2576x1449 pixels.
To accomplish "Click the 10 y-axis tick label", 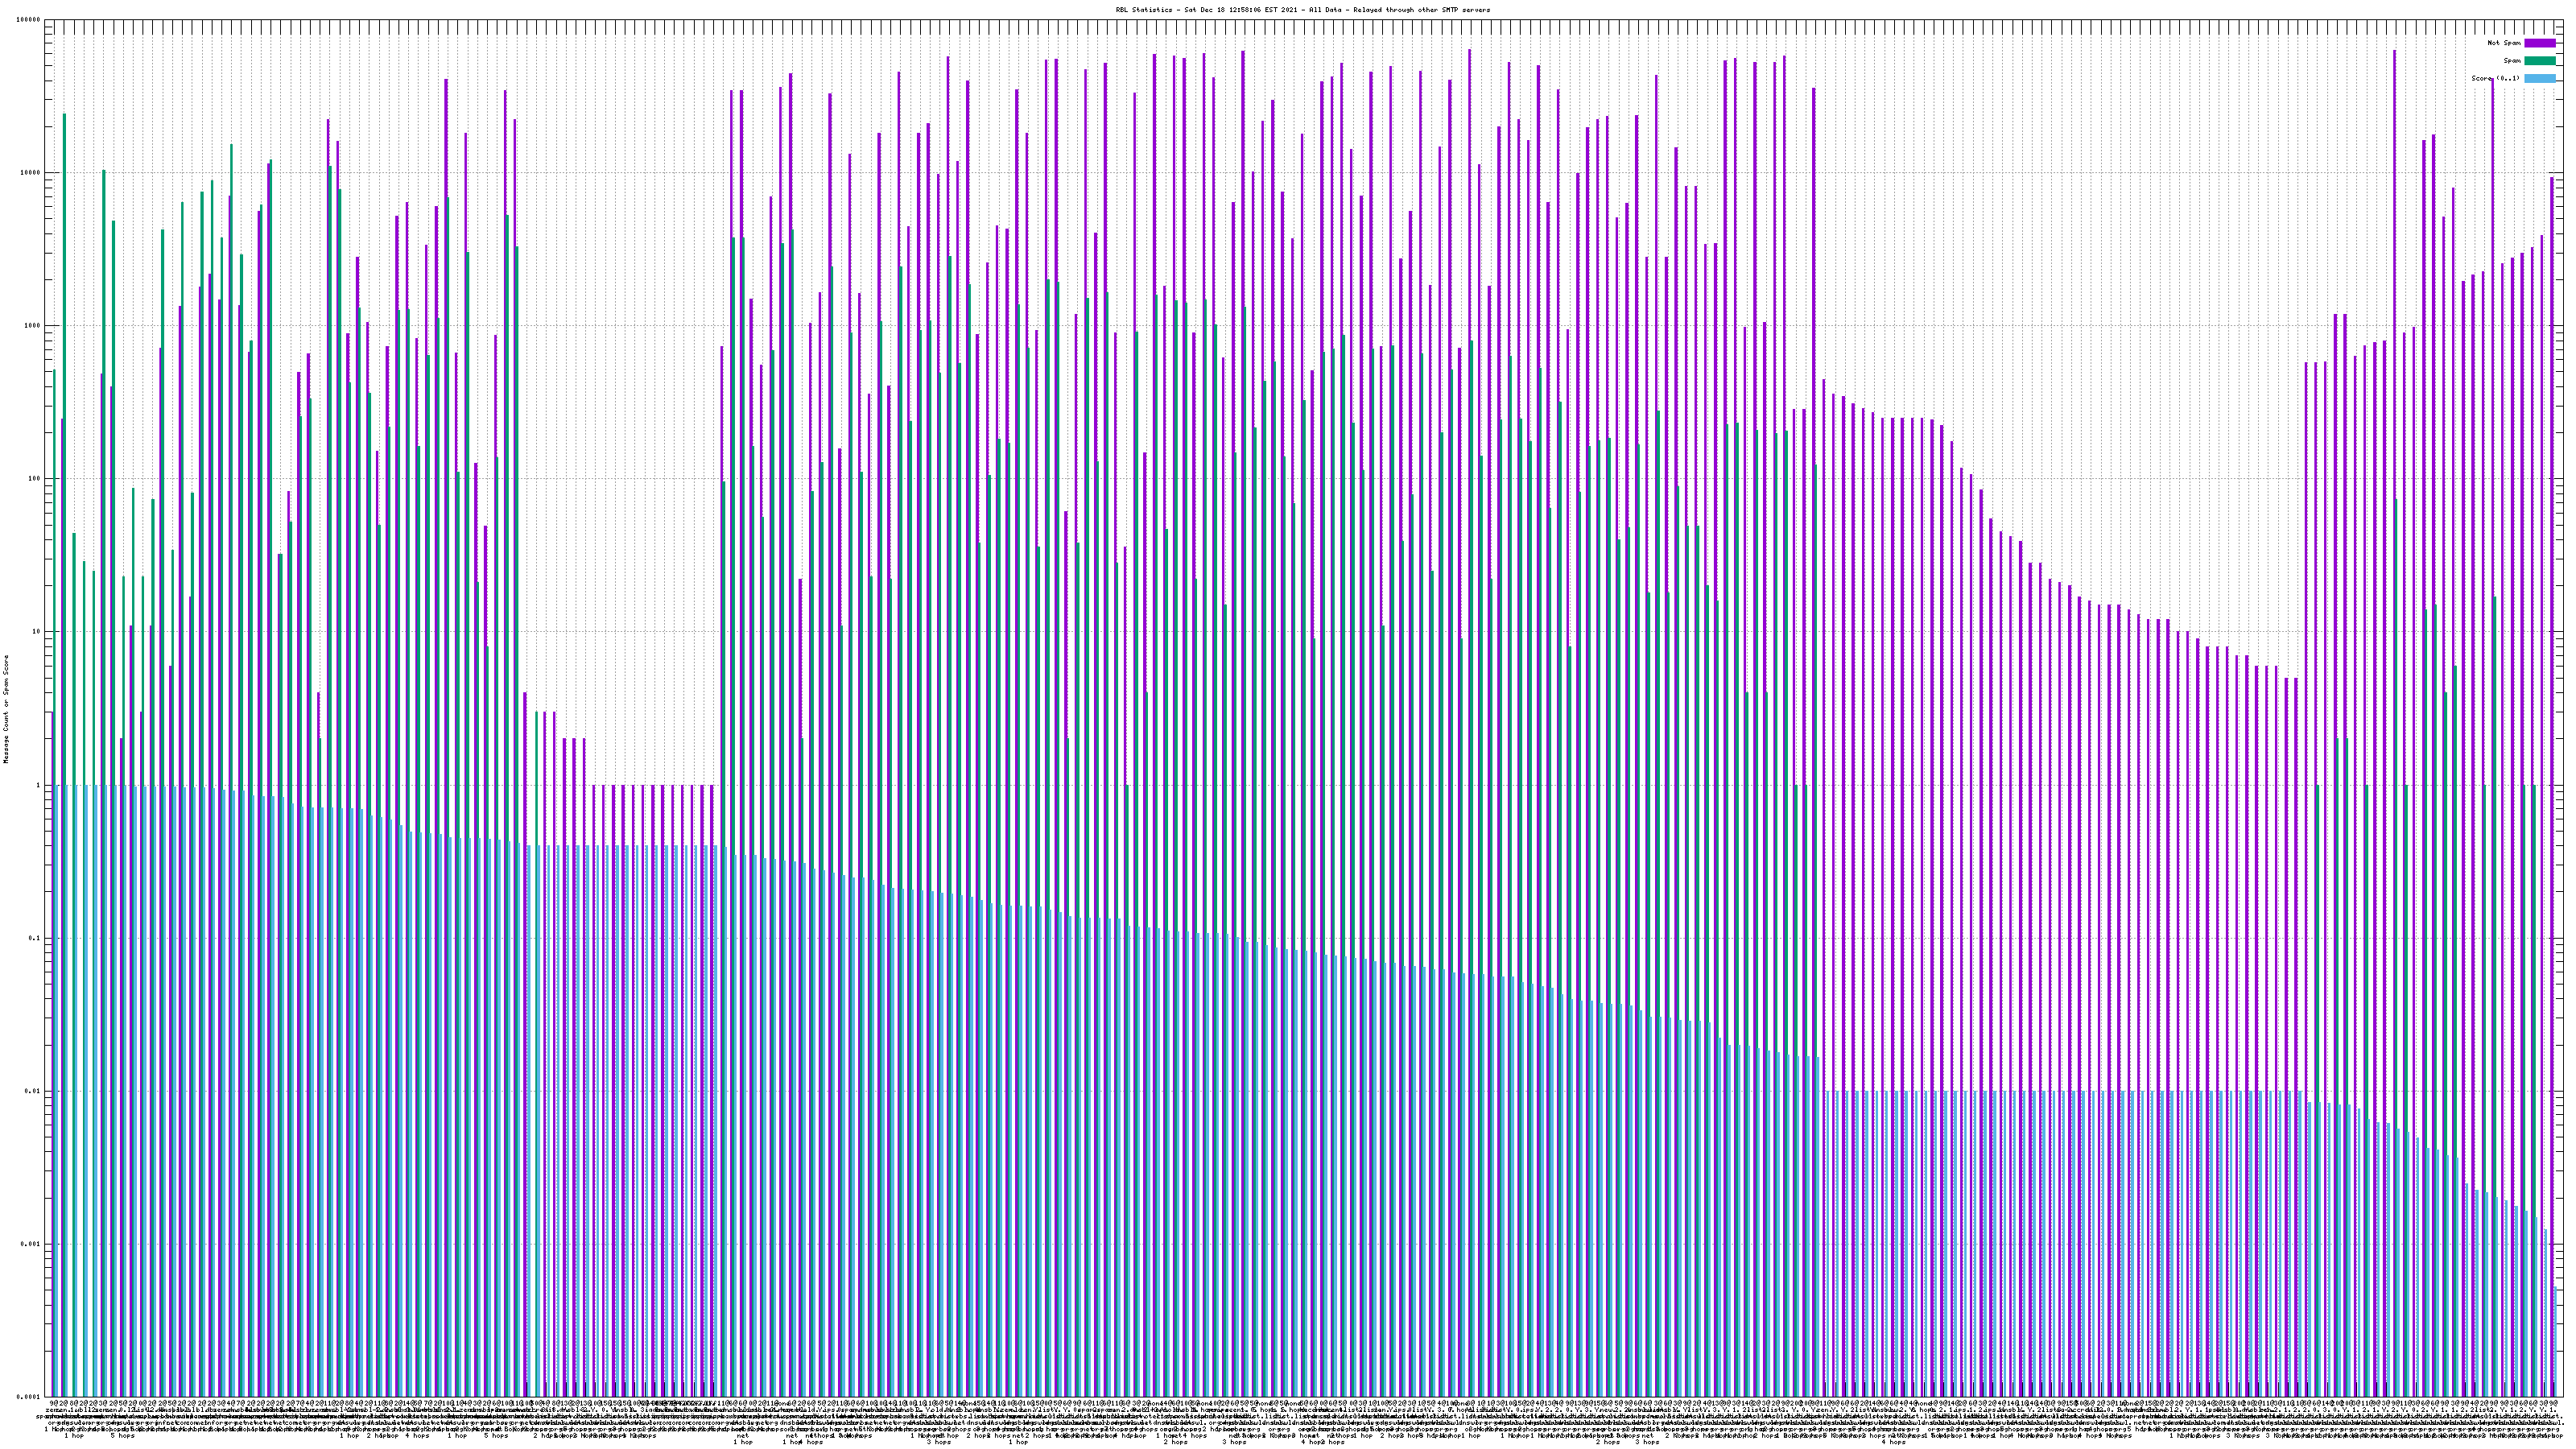I will tap(37, 632).
